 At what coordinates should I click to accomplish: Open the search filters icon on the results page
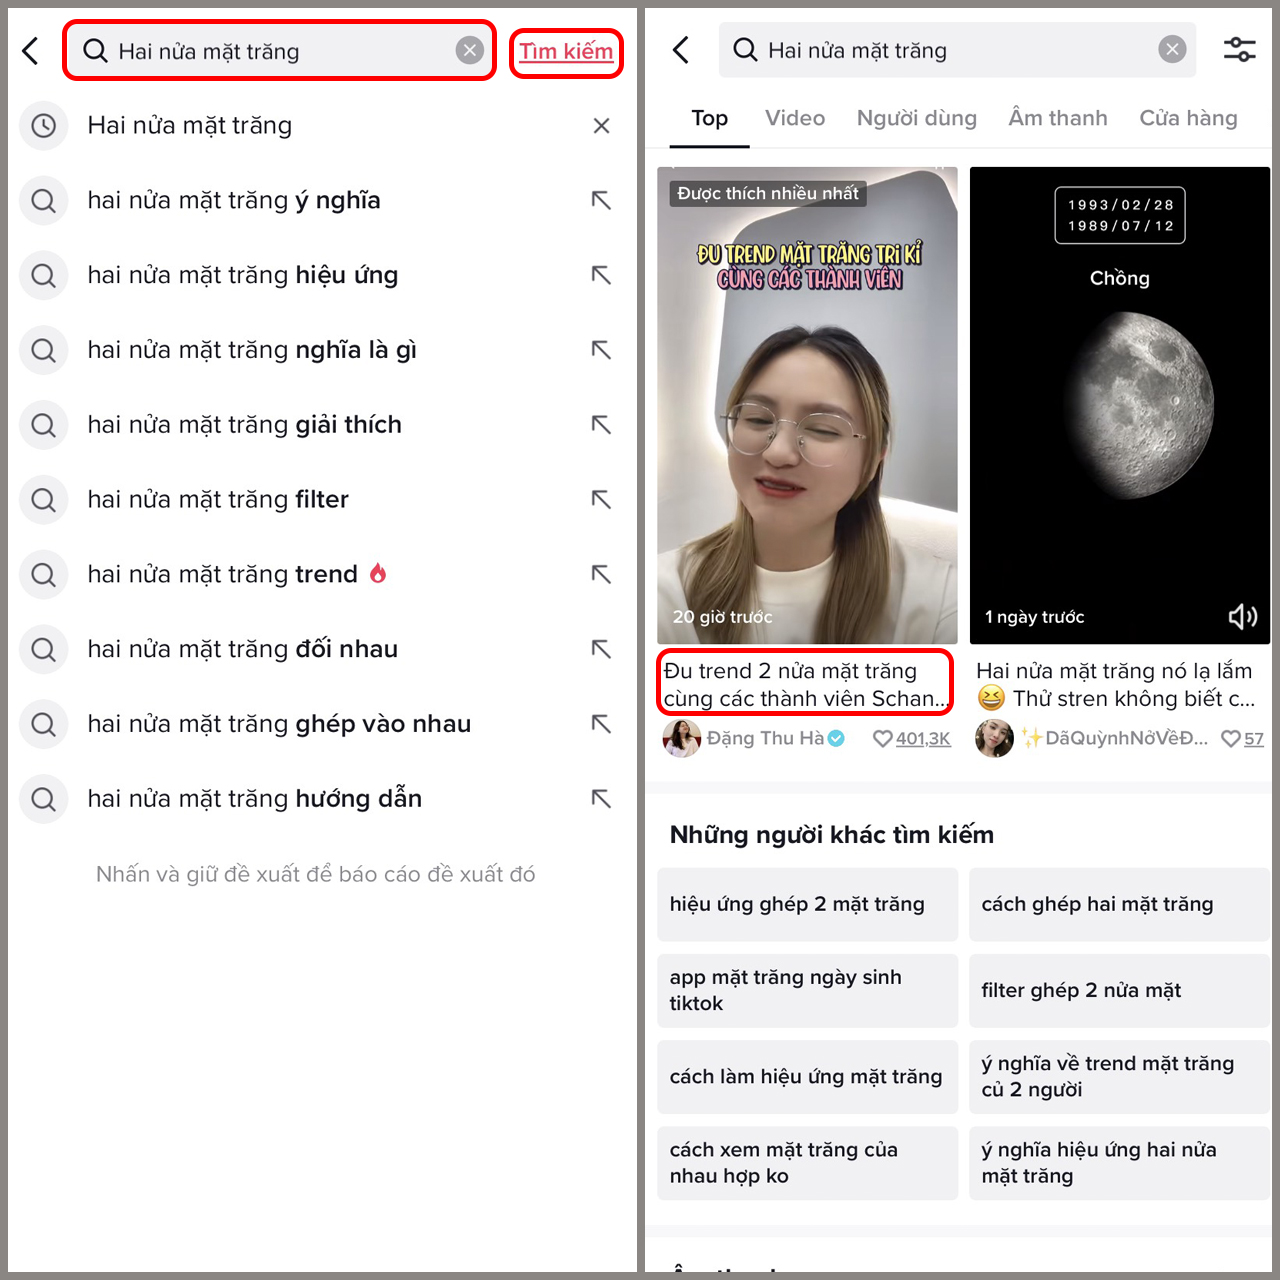[1239, 49]
